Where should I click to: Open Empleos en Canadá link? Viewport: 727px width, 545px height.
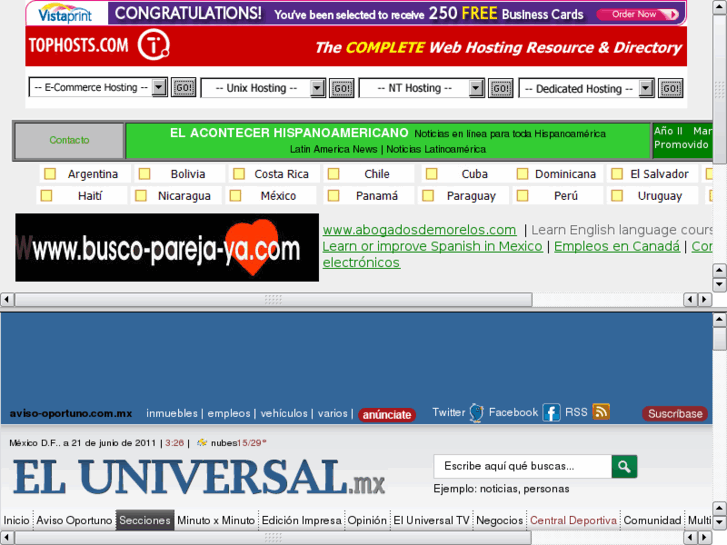coord(617,246)
